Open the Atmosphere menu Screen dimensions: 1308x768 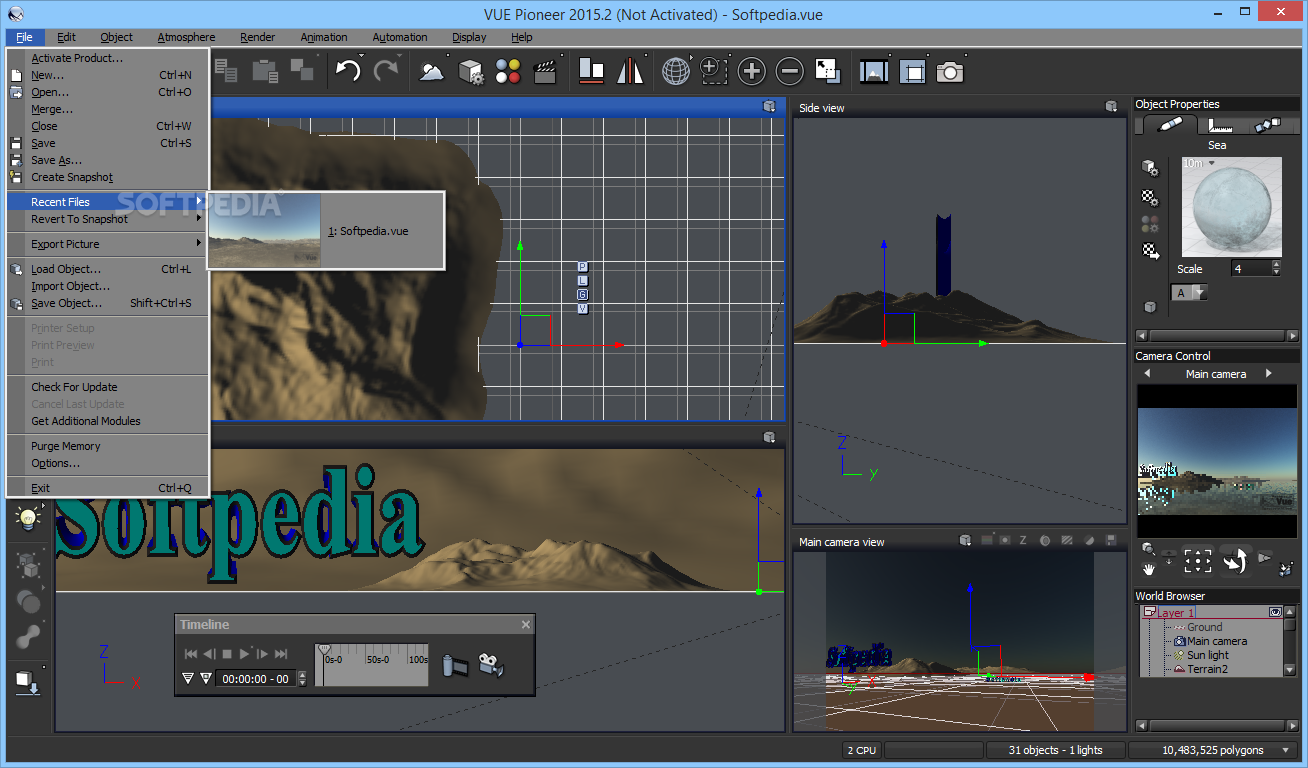pos(186,37)
